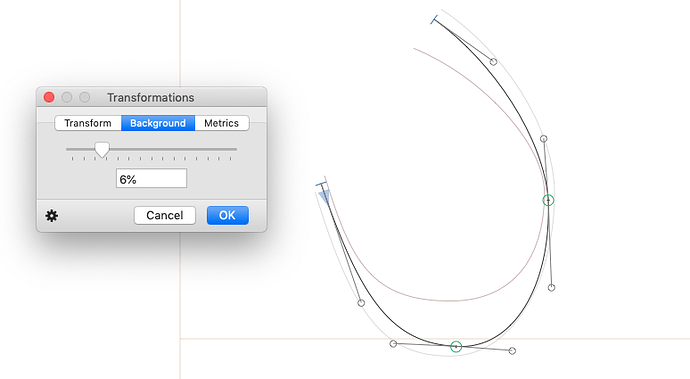Close the Transformations window with red button

pyautogui.click(x=49, y=97)
